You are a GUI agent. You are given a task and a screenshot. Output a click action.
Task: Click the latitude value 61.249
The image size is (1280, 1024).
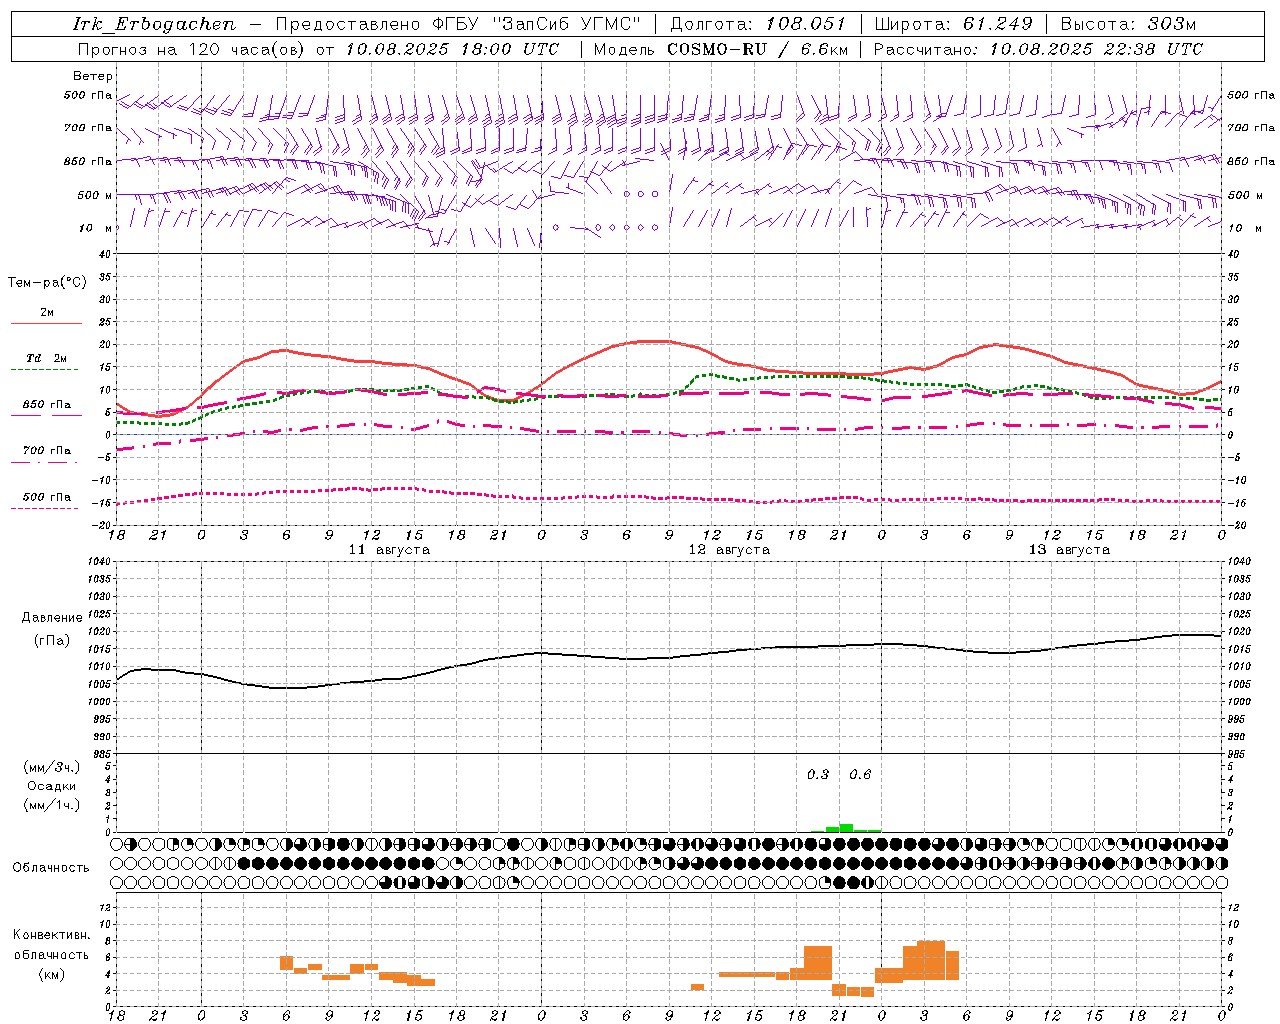[x=997, y=24]
